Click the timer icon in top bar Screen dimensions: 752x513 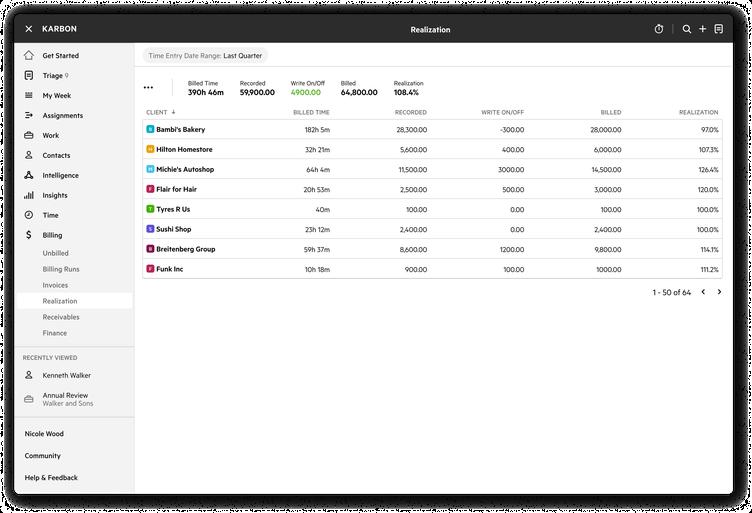(x=659, y=29)
